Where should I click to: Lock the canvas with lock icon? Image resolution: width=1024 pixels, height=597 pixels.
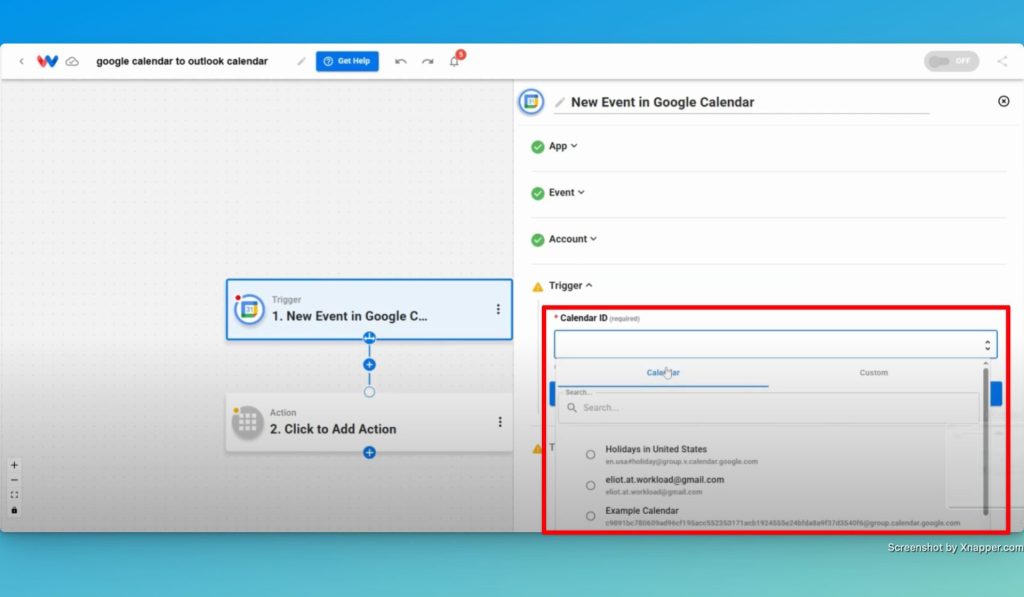coord(14,510)
